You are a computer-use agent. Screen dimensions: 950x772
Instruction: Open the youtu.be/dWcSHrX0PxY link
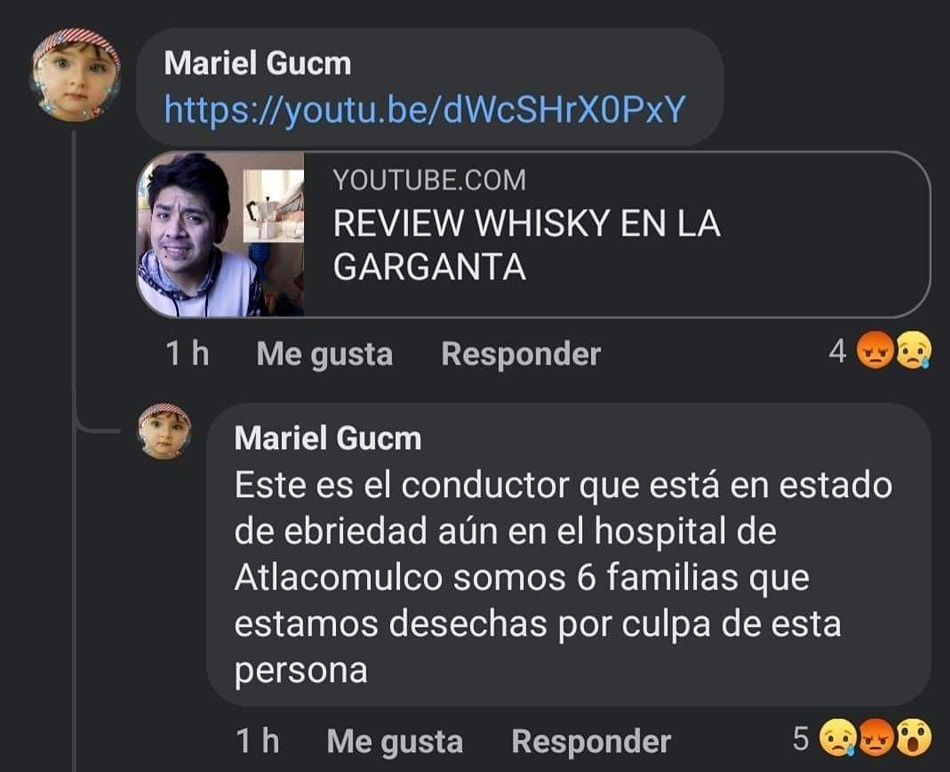pyautogui.click(x=425, y=110)
